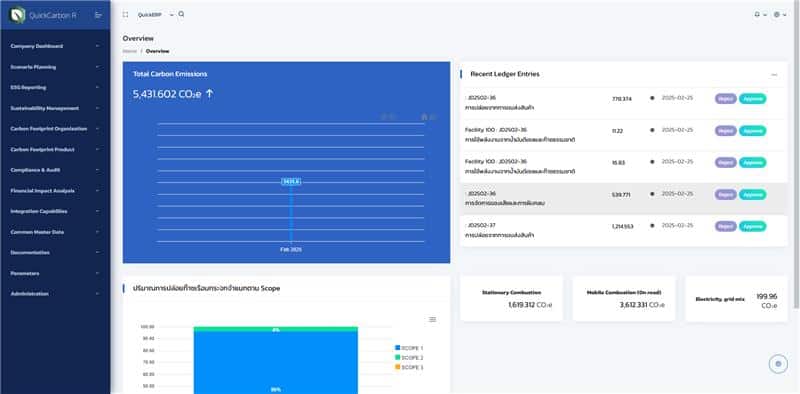Select ledger value 1,214.553
The image size is (800, 394).
point(622,226)
